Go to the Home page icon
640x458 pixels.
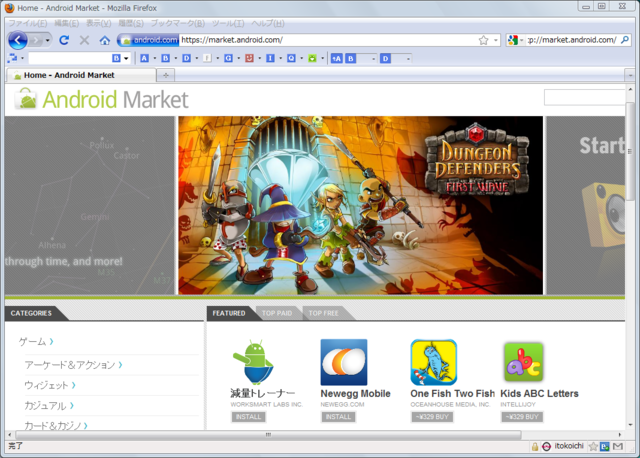coord(105,40)
